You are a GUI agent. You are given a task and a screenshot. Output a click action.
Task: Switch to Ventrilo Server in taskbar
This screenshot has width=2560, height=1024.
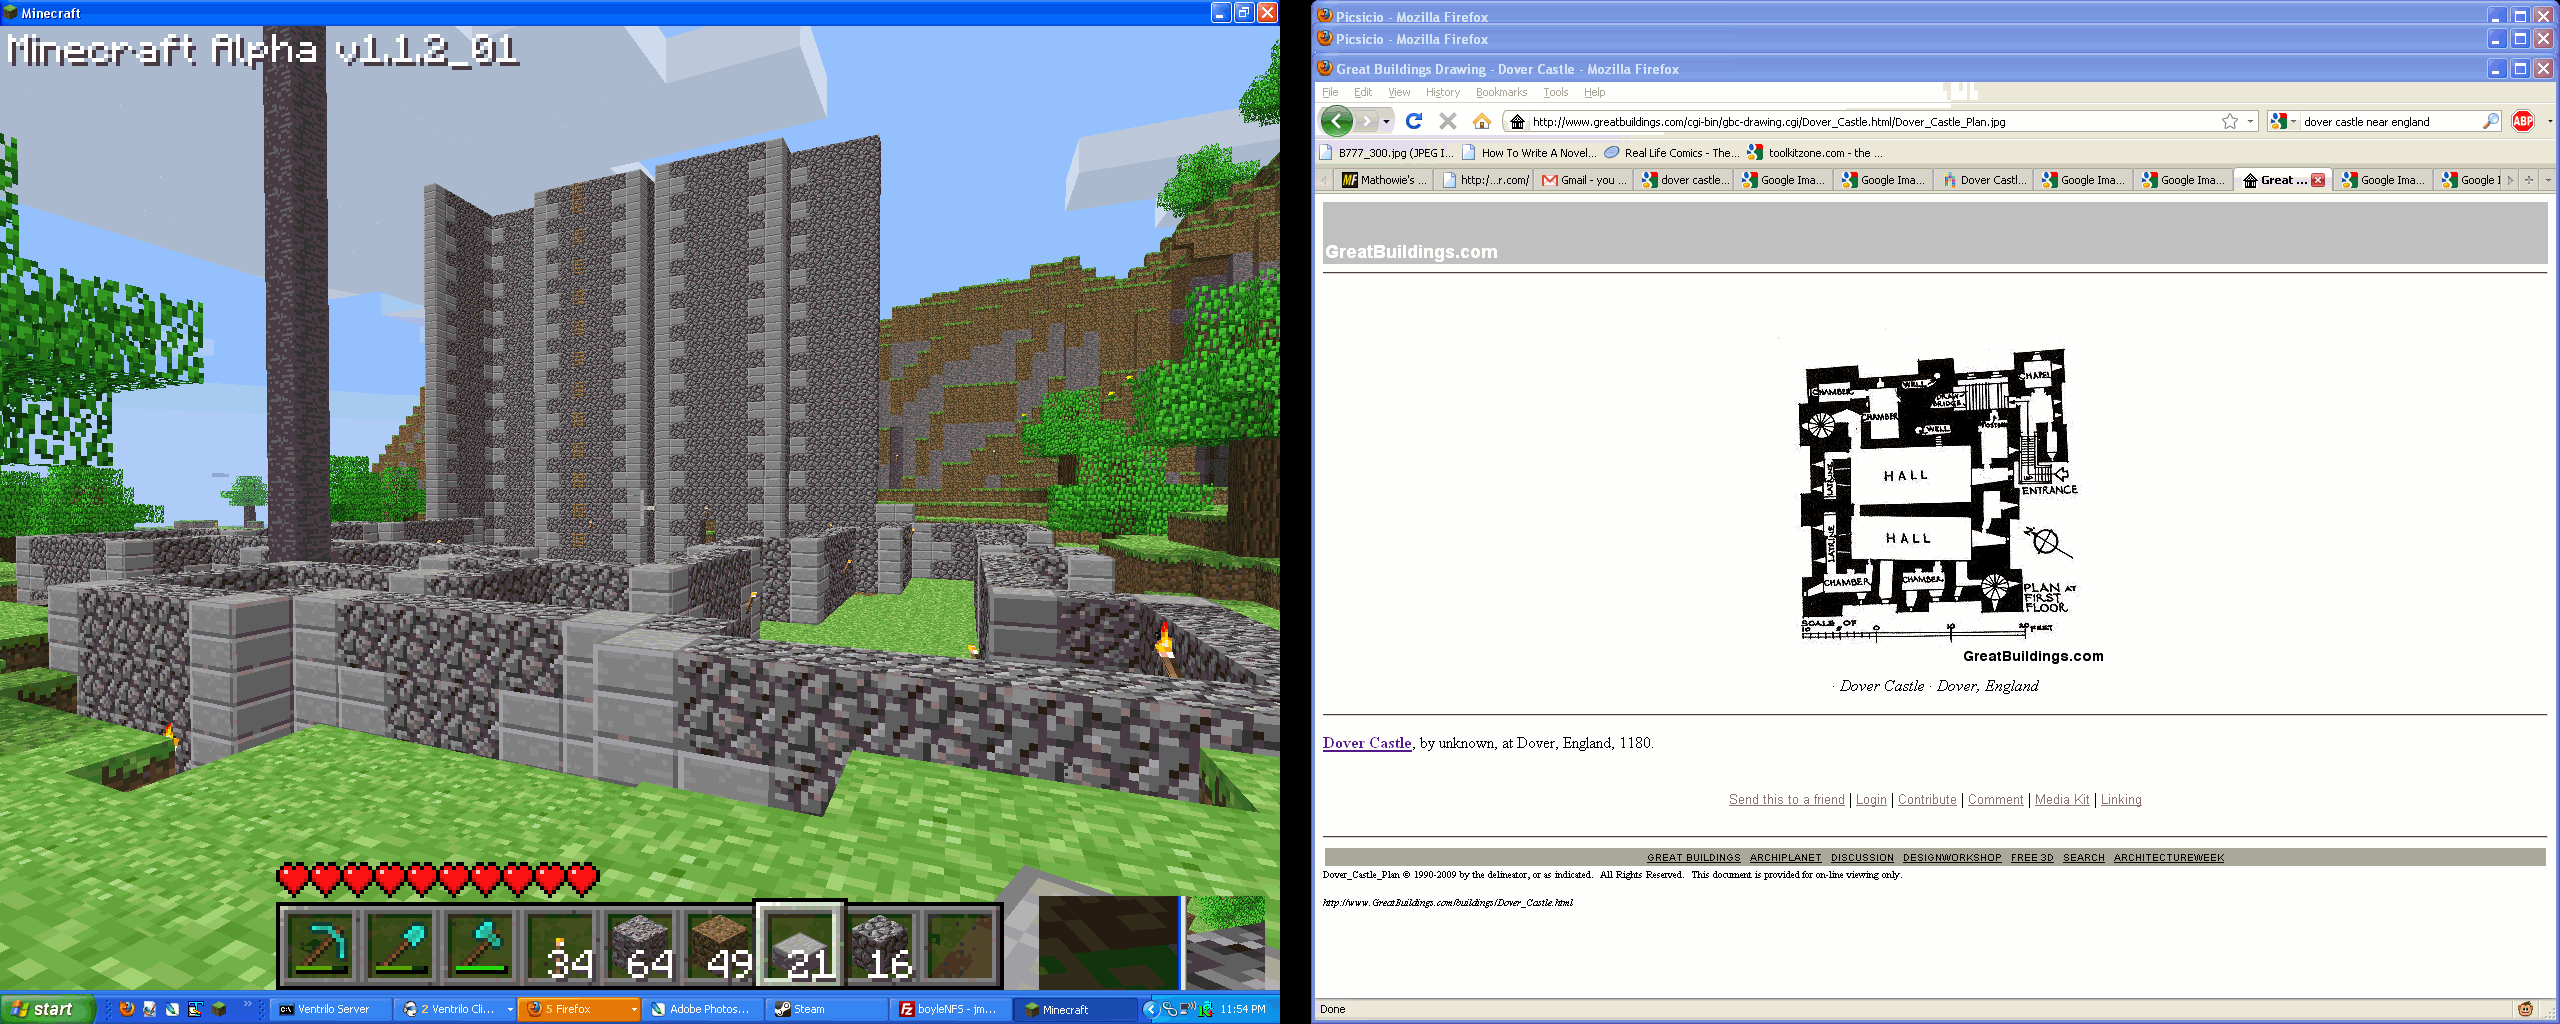(x=331, y=1009)
